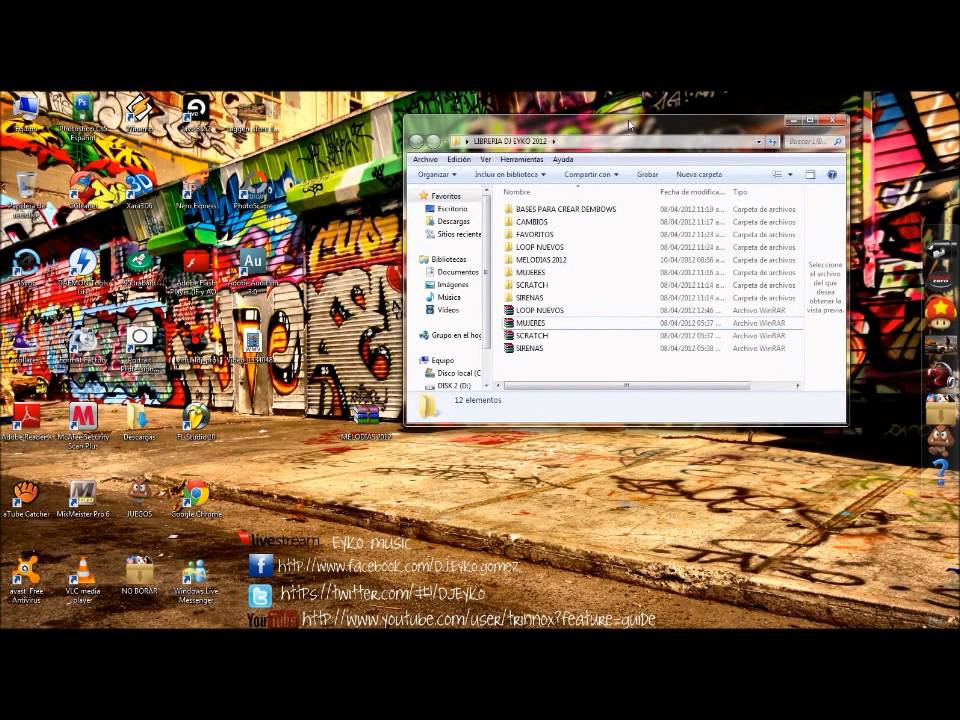The width and height of the screenshot is (960, 720).
Task: Open the Descargas desktop folder
Action: (x=140, y=422)
